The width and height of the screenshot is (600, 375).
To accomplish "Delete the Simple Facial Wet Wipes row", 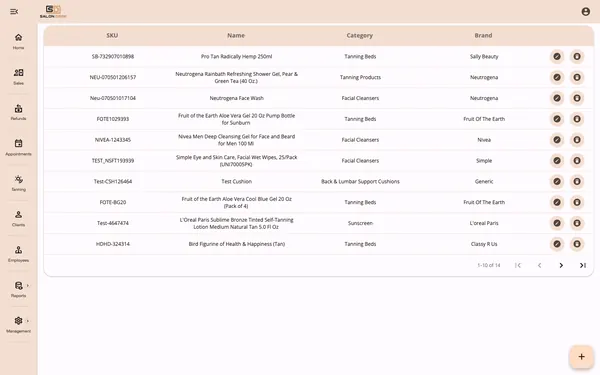I will click(x=577, y=161).
